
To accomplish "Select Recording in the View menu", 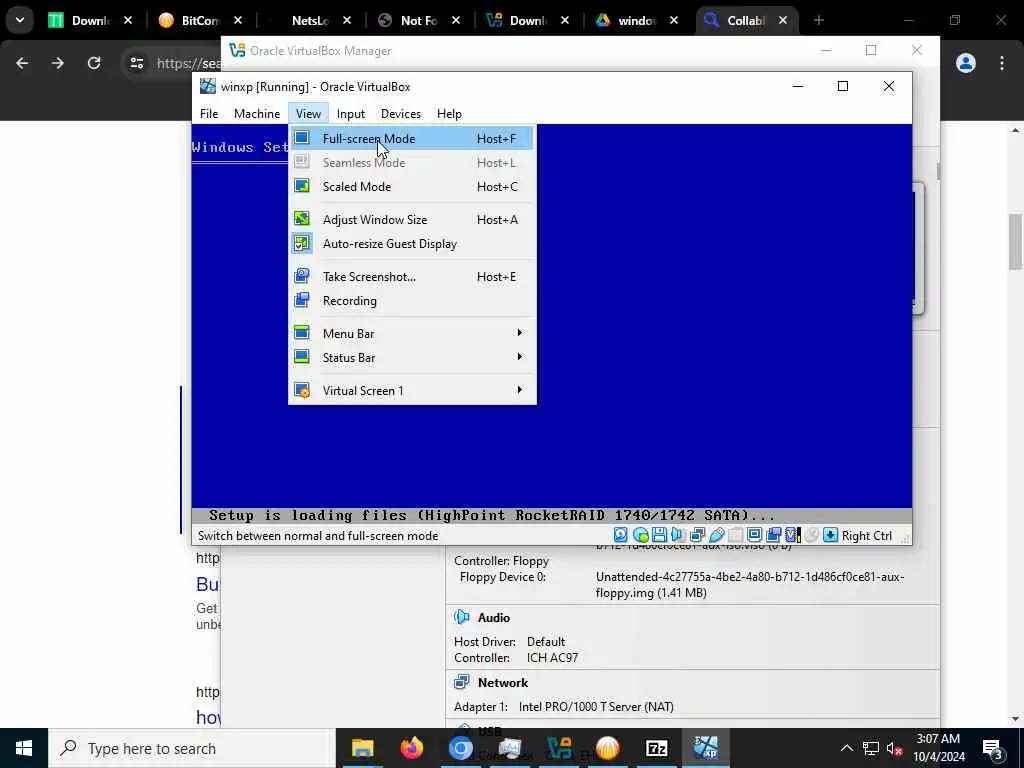I will [412, 300].
